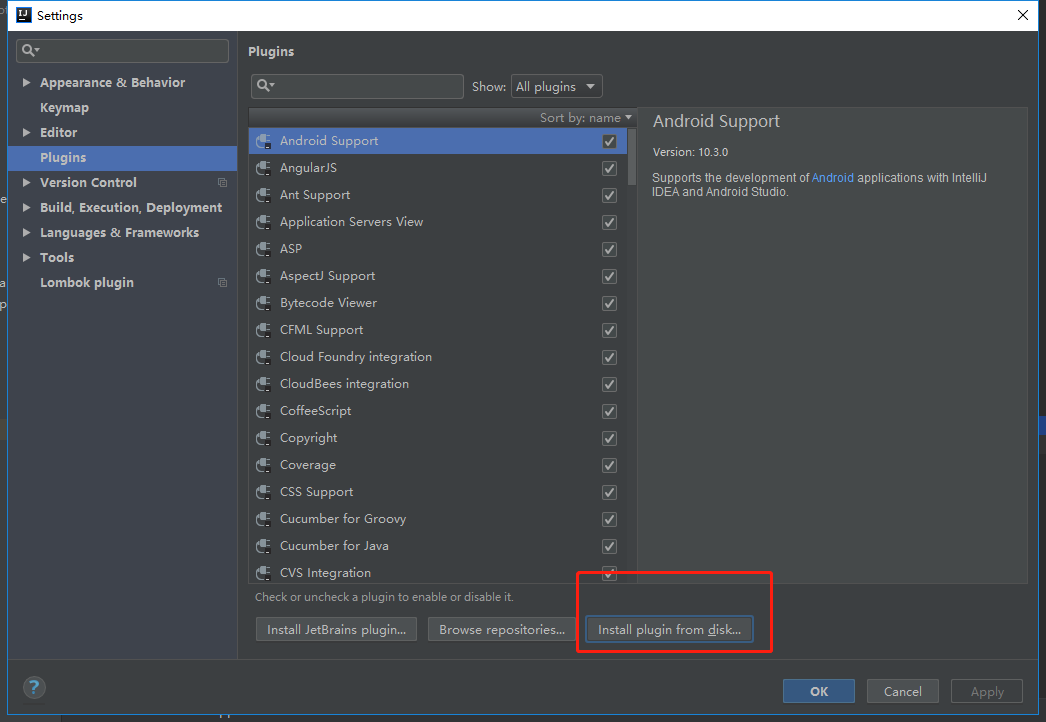This screenshot has width=1046, height=722.
Task: Expand Build, Execution, Deployment arrow
Action: click(27, 208)
